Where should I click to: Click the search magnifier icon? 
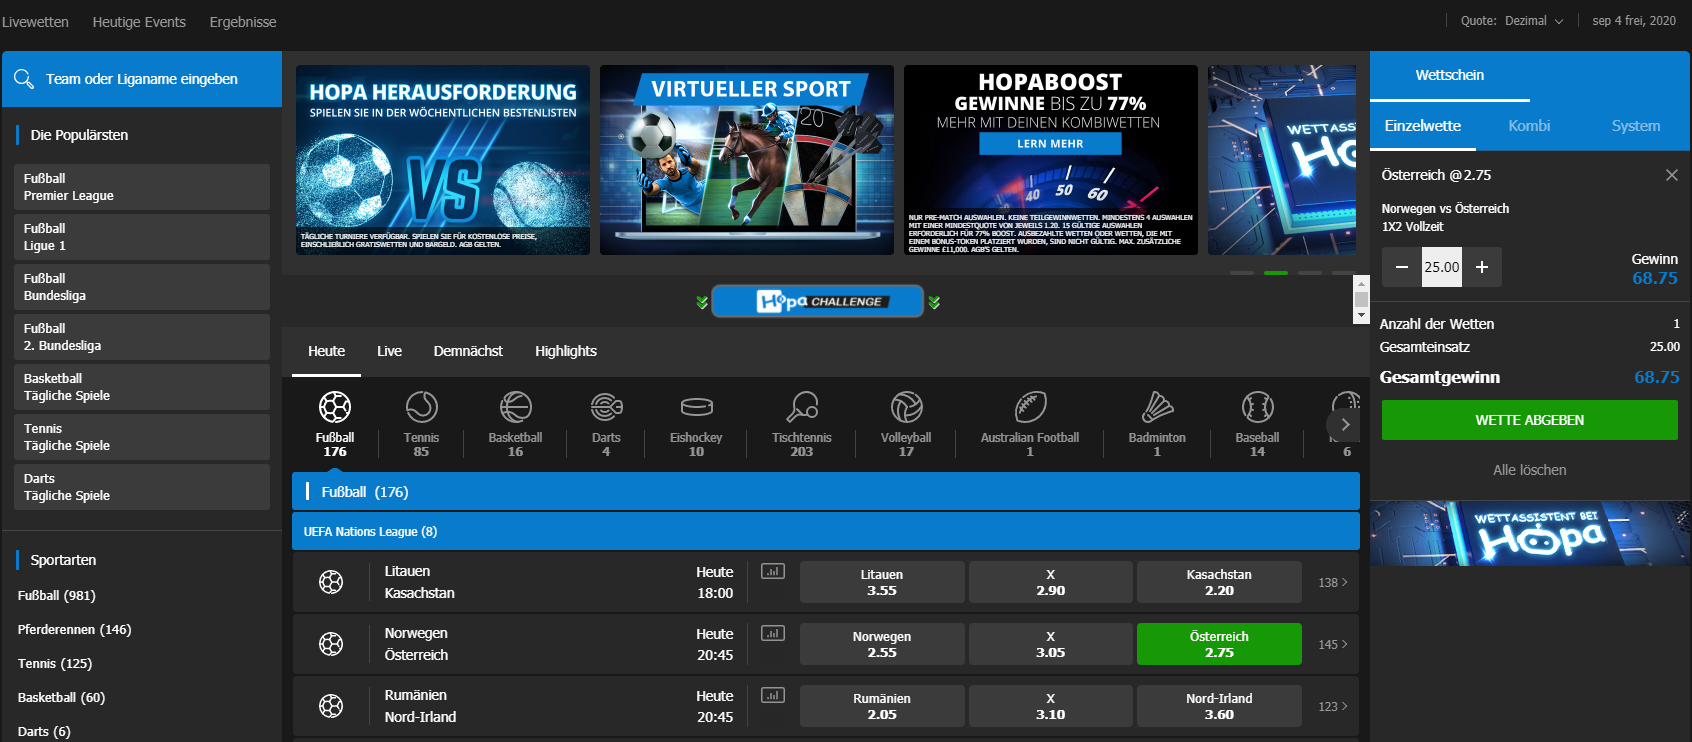[x=24, y=79]
